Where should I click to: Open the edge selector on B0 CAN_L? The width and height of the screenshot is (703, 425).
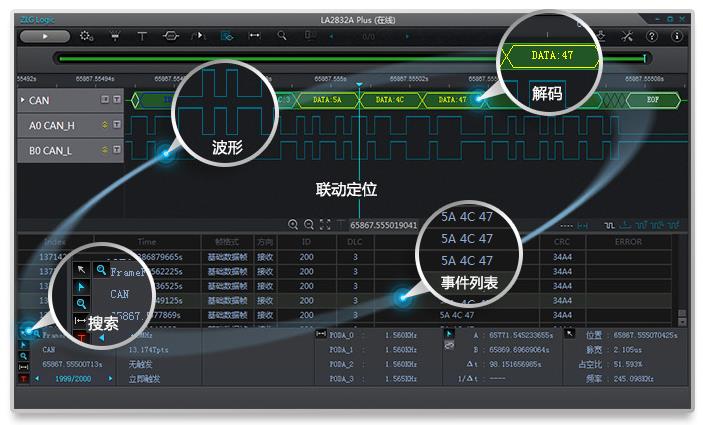click(104, 151)
